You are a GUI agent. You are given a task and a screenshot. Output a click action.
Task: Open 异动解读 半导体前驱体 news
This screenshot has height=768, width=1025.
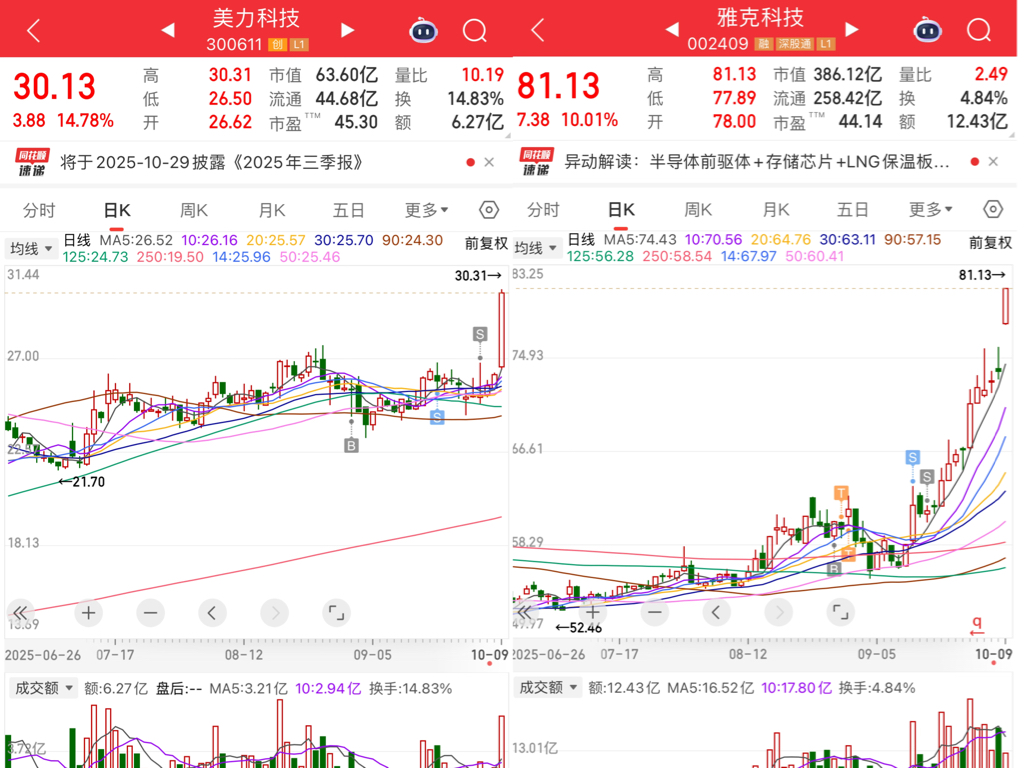coord(757,161)
